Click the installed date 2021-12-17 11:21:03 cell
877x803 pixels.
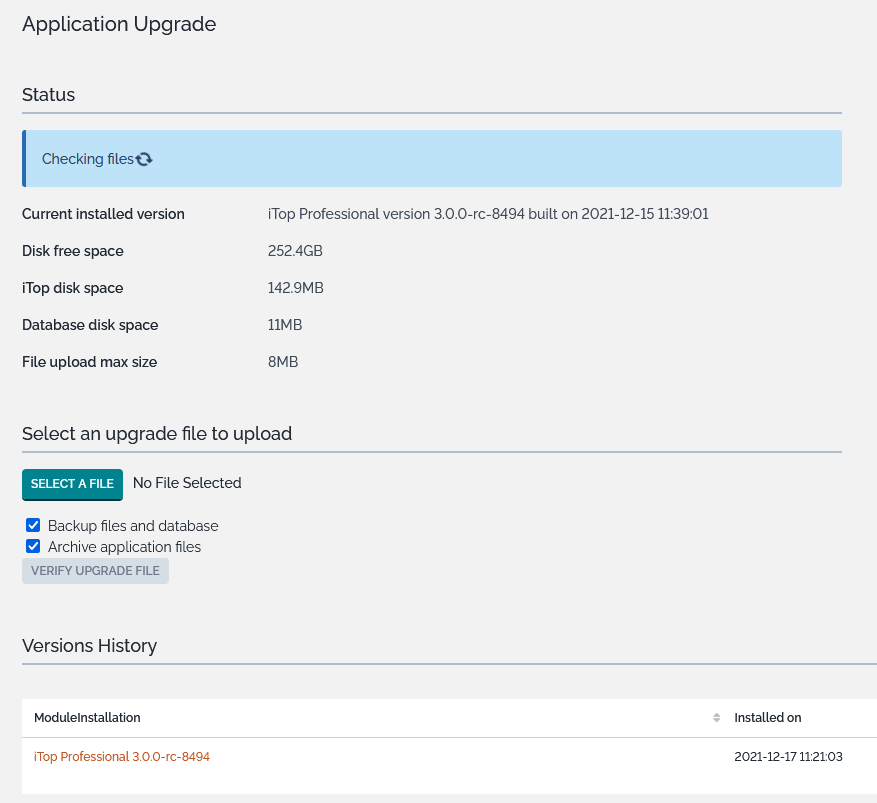pos(788,757)
